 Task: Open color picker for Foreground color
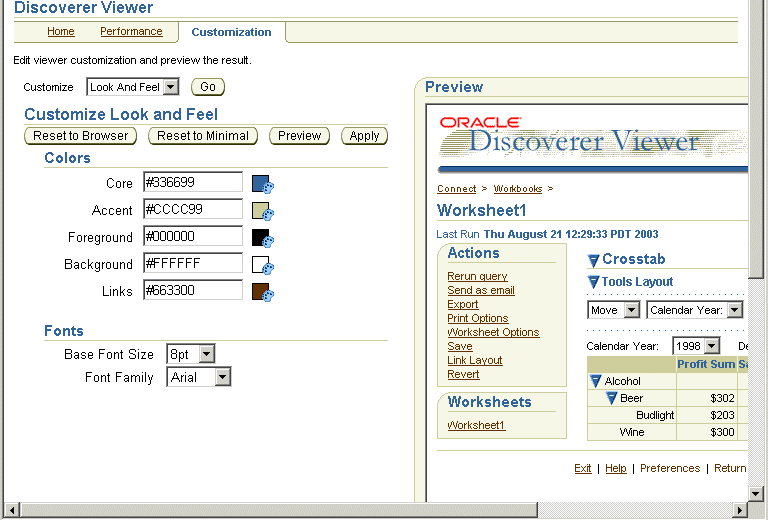pyautogui.click(x=263, y=238)
